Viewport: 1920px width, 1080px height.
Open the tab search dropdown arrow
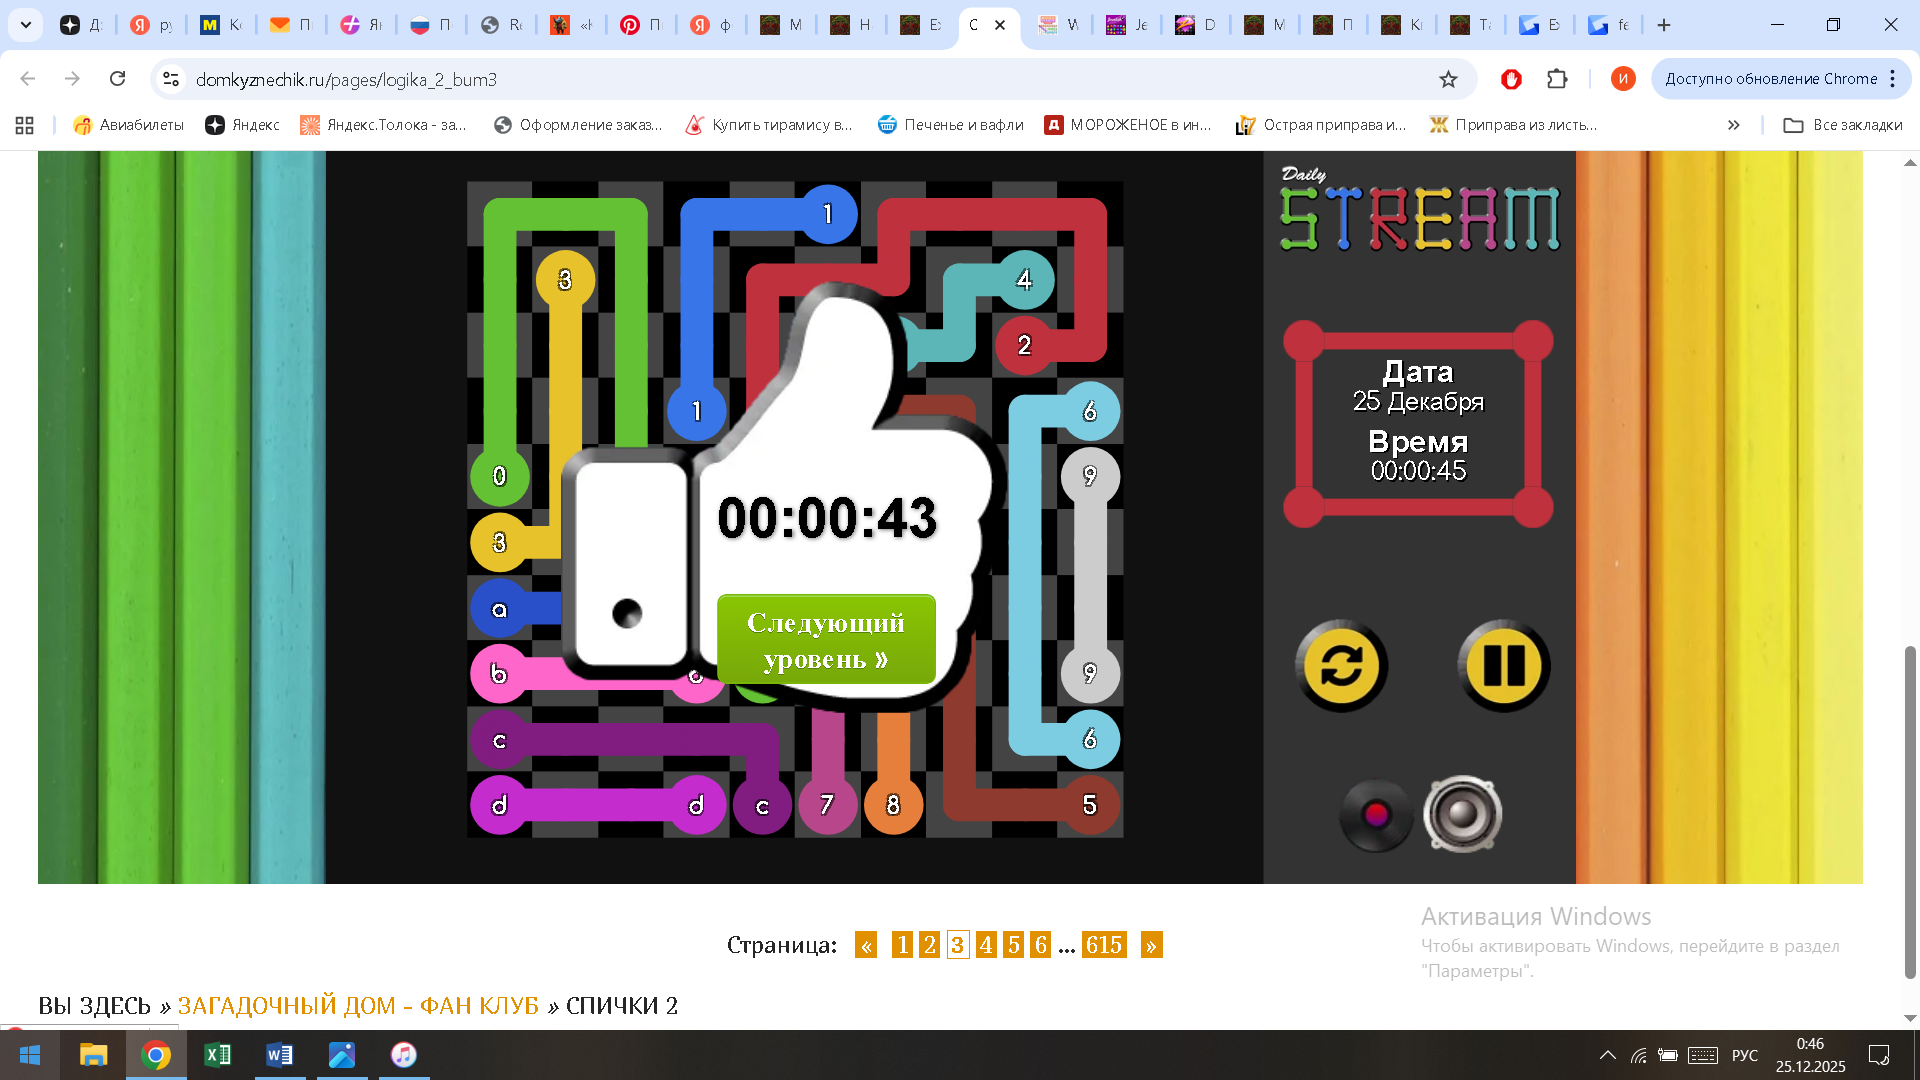[x=25, y=25]
